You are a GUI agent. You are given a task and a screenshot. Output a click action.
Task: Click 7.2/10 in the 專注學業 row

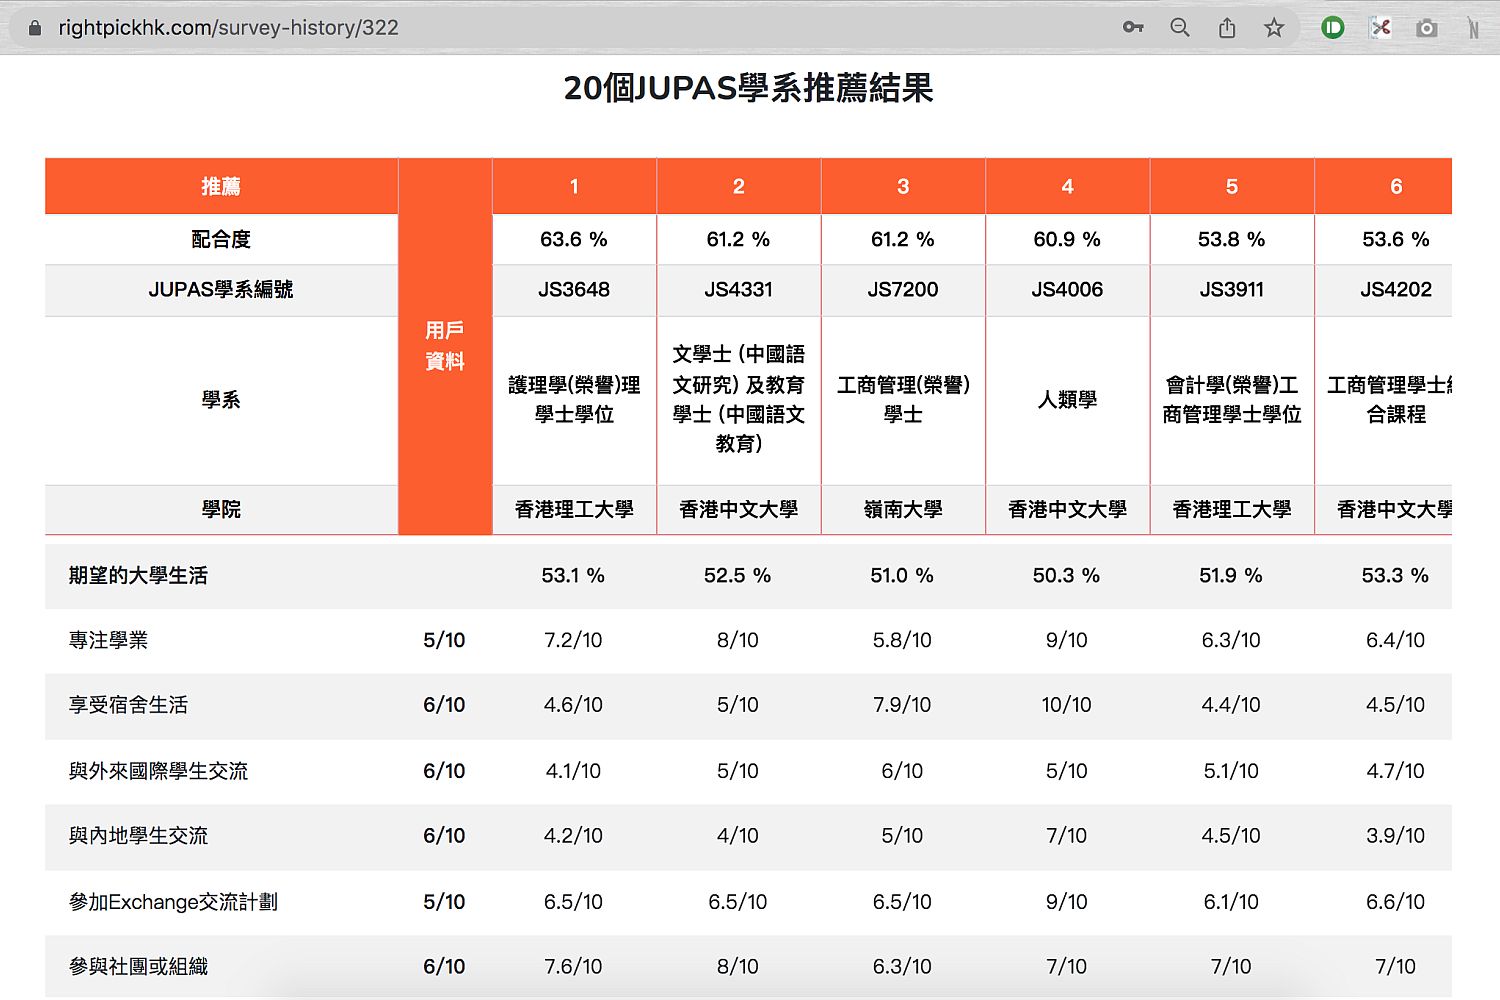point(573,641)
